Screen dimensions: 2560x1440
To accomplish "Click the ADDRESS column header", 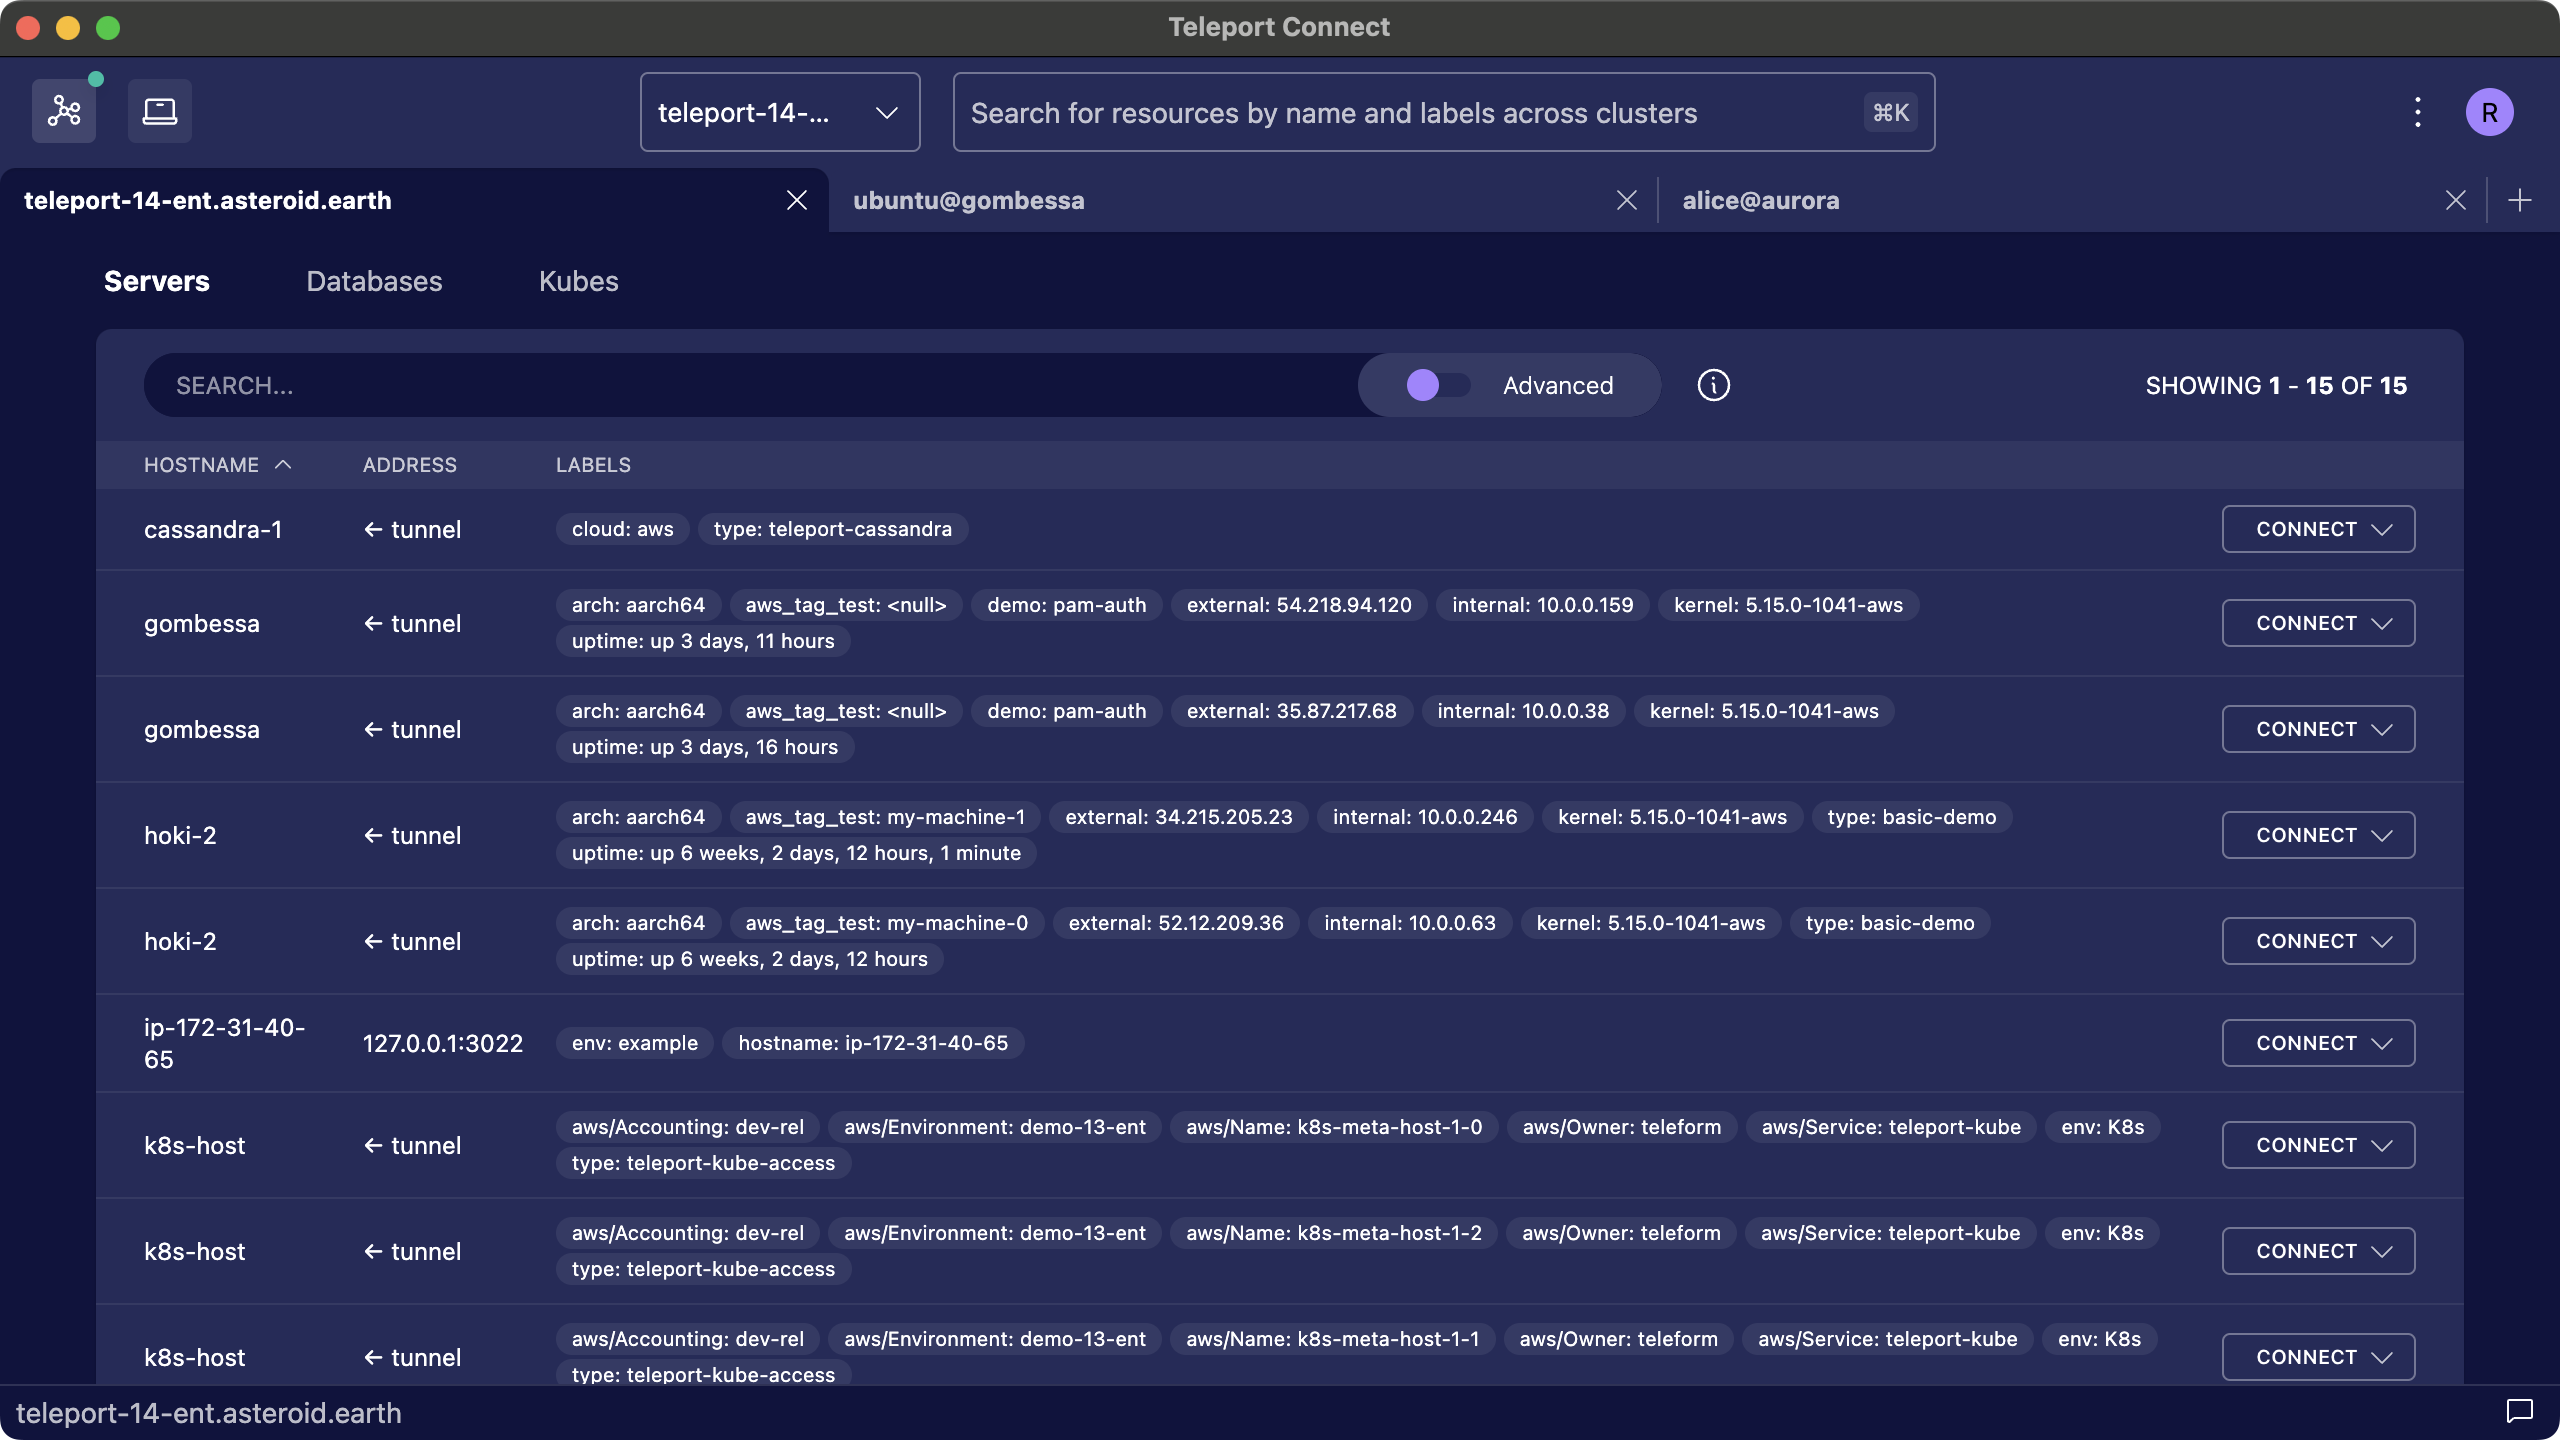I will coord(410,465).
